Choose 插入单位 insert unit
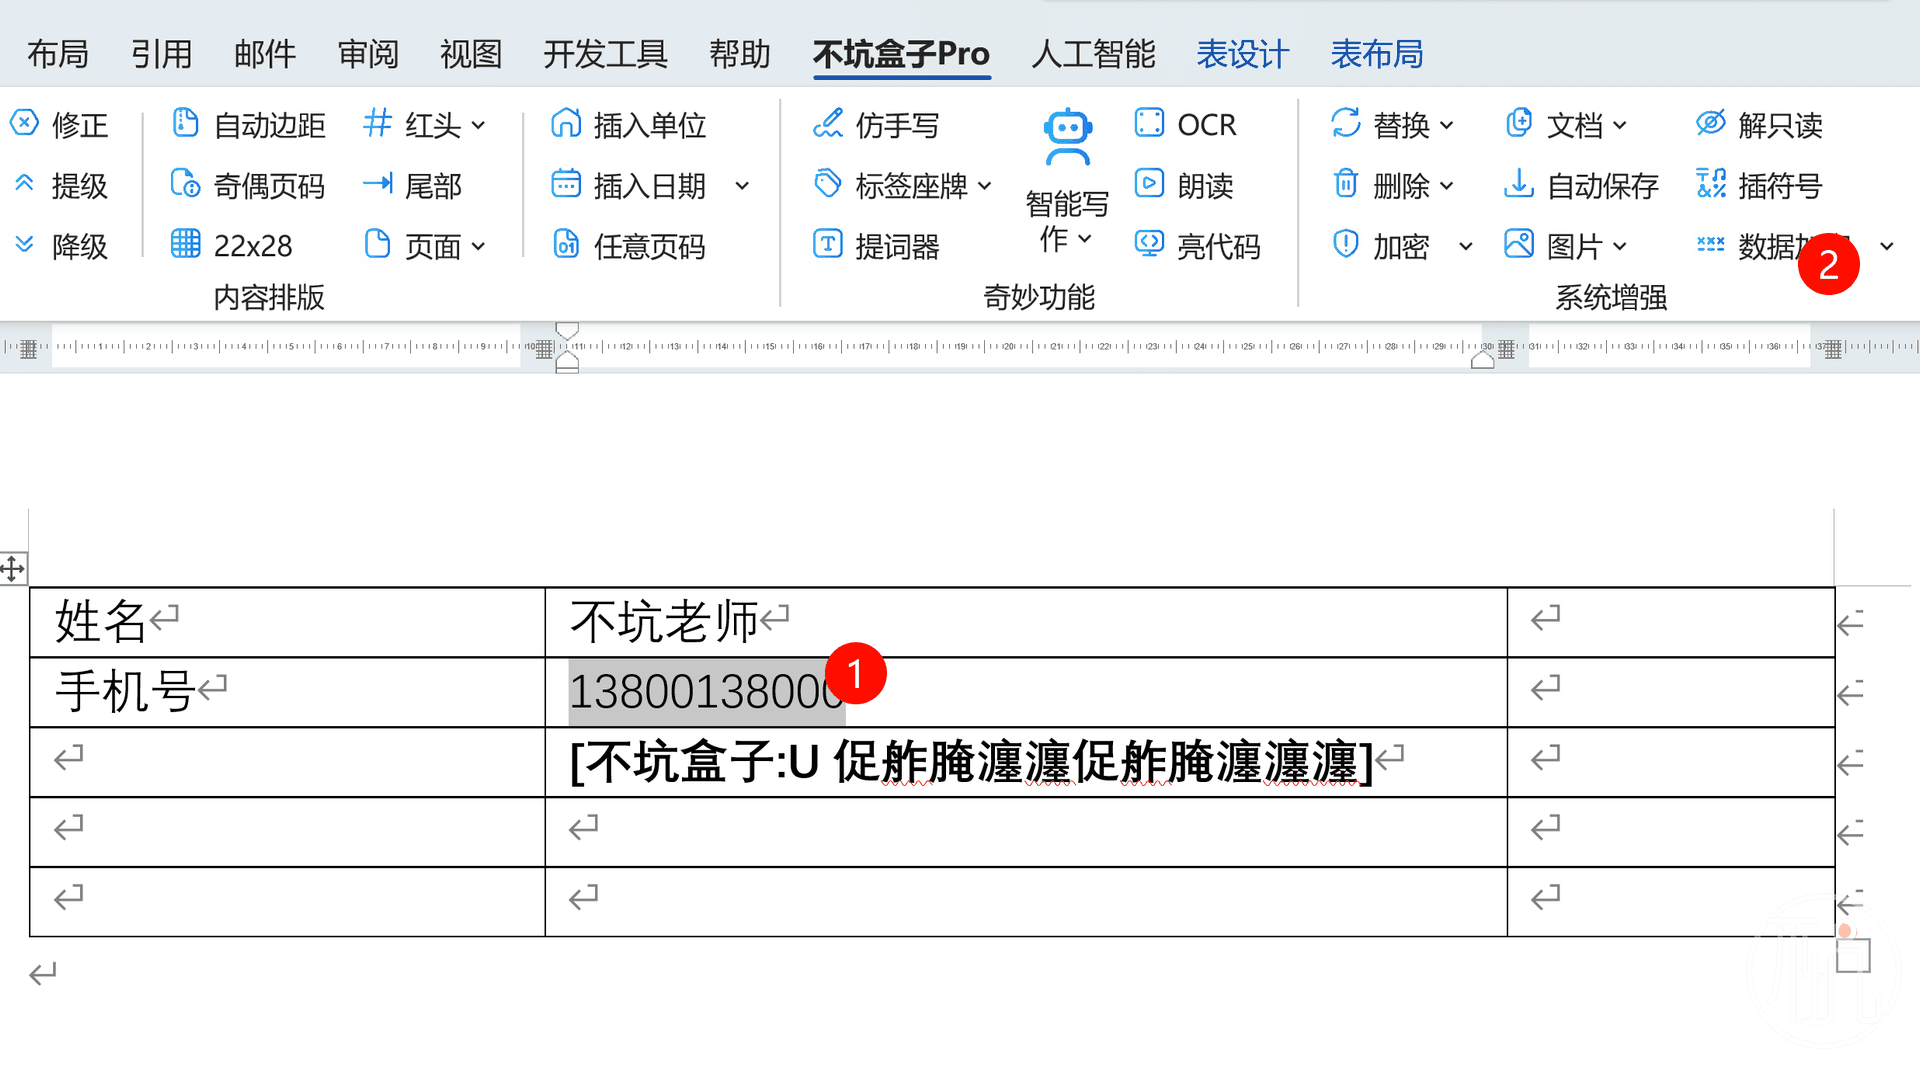 pos(629,125)
